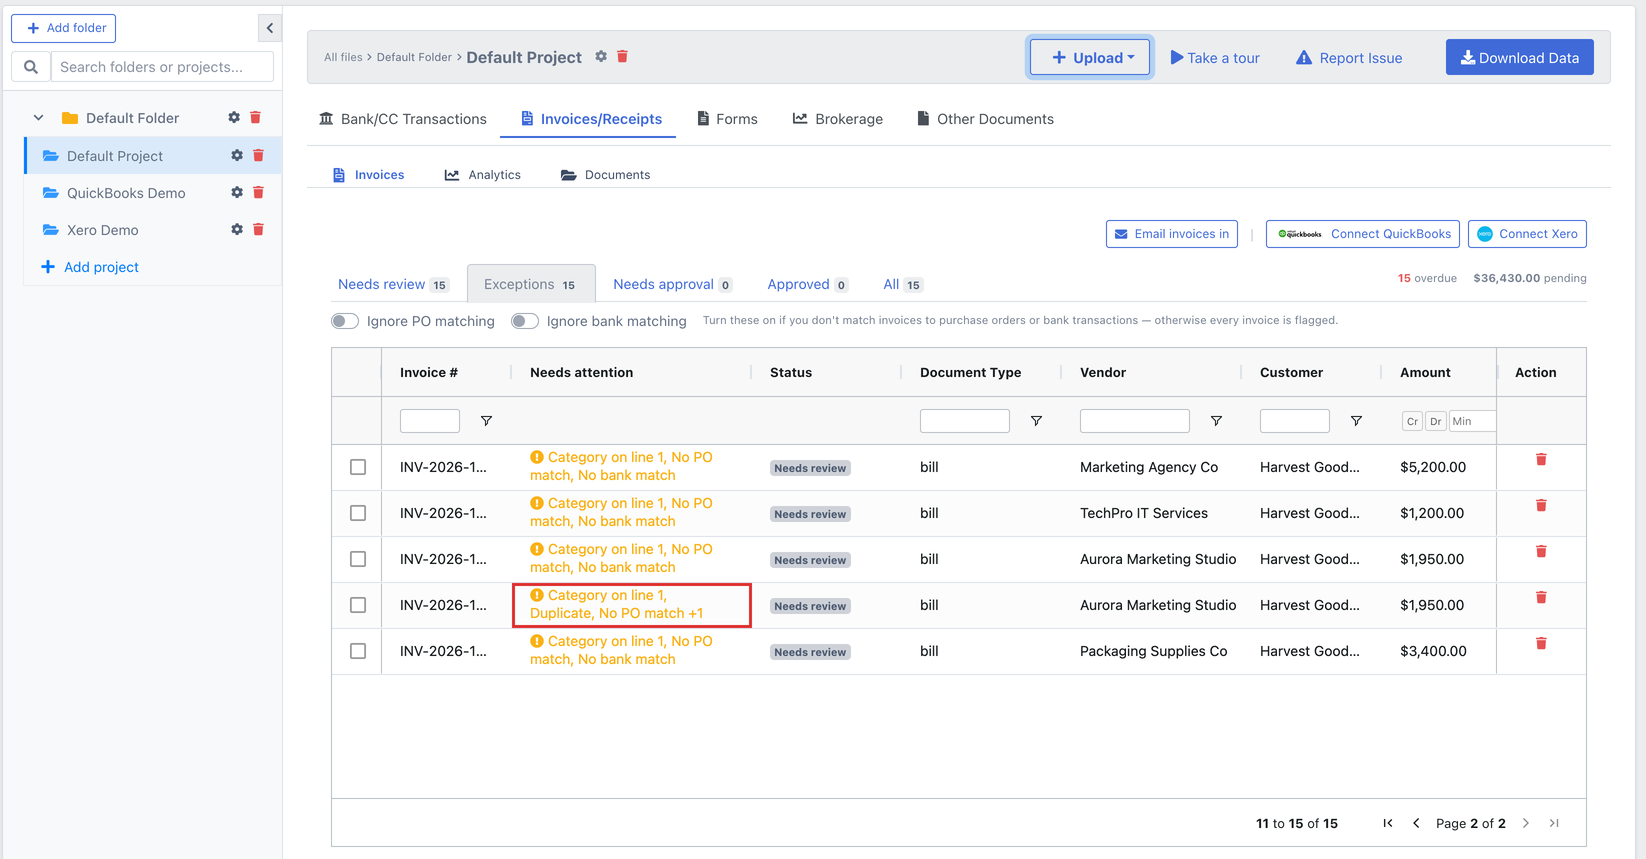Open the Vendor column filter icon

point(1216,421)
